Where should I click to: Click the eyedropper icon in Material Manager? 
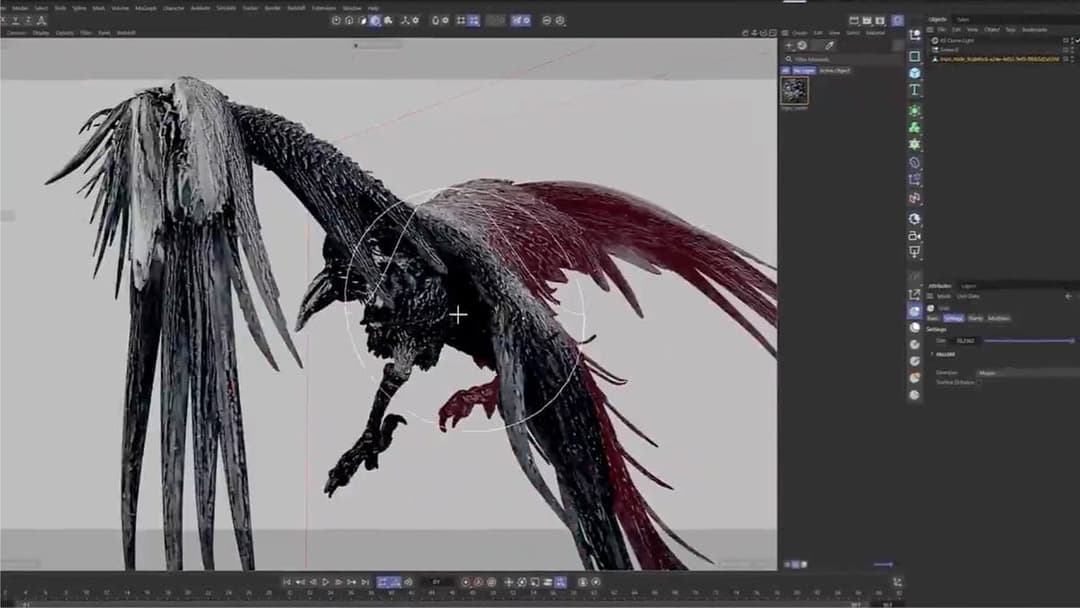coord(829,45)
